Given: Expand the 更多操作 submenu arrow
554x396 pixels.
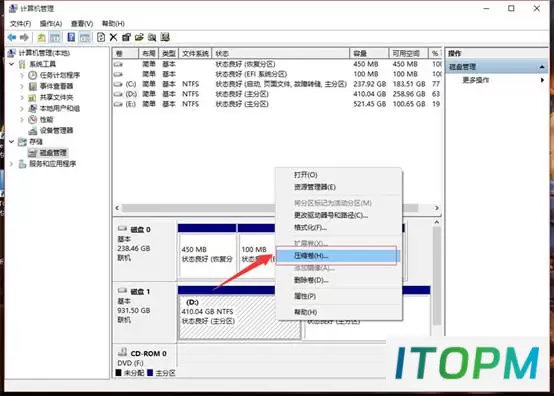Looking at the screenshot, I should click(x=542, y=80).
